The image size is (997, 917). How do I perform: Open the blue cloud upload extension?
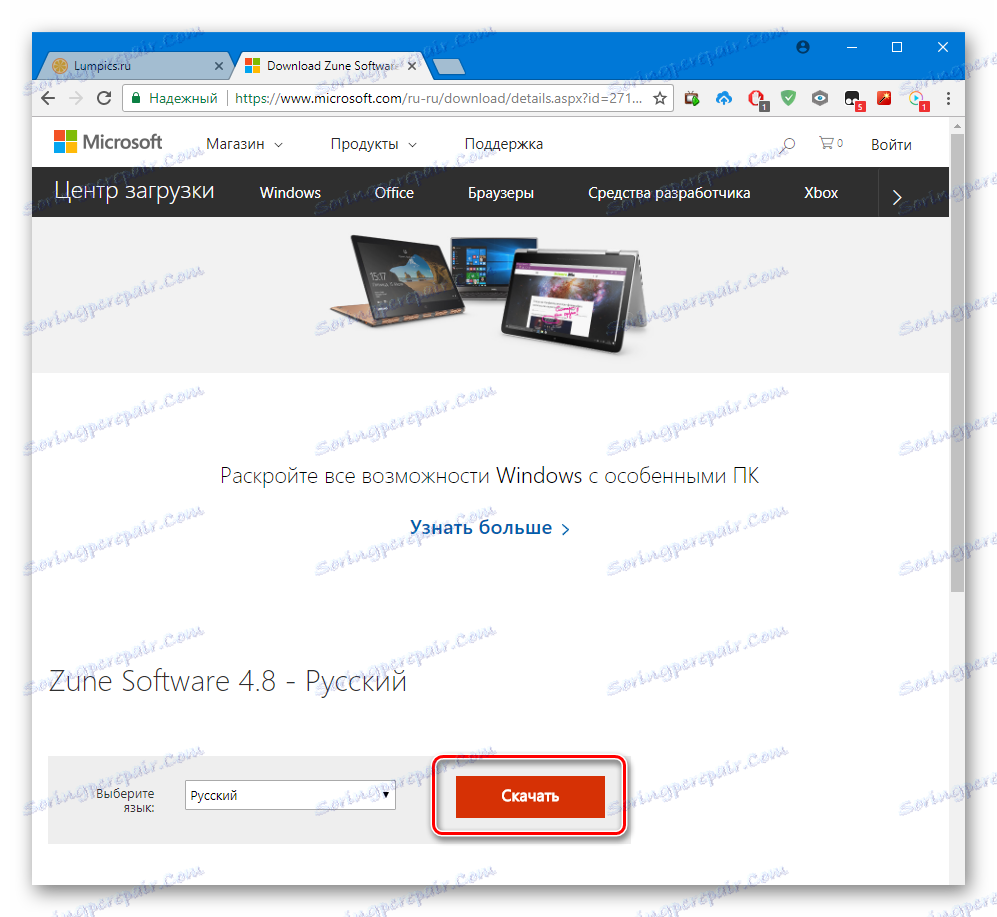tap(724, 99)
